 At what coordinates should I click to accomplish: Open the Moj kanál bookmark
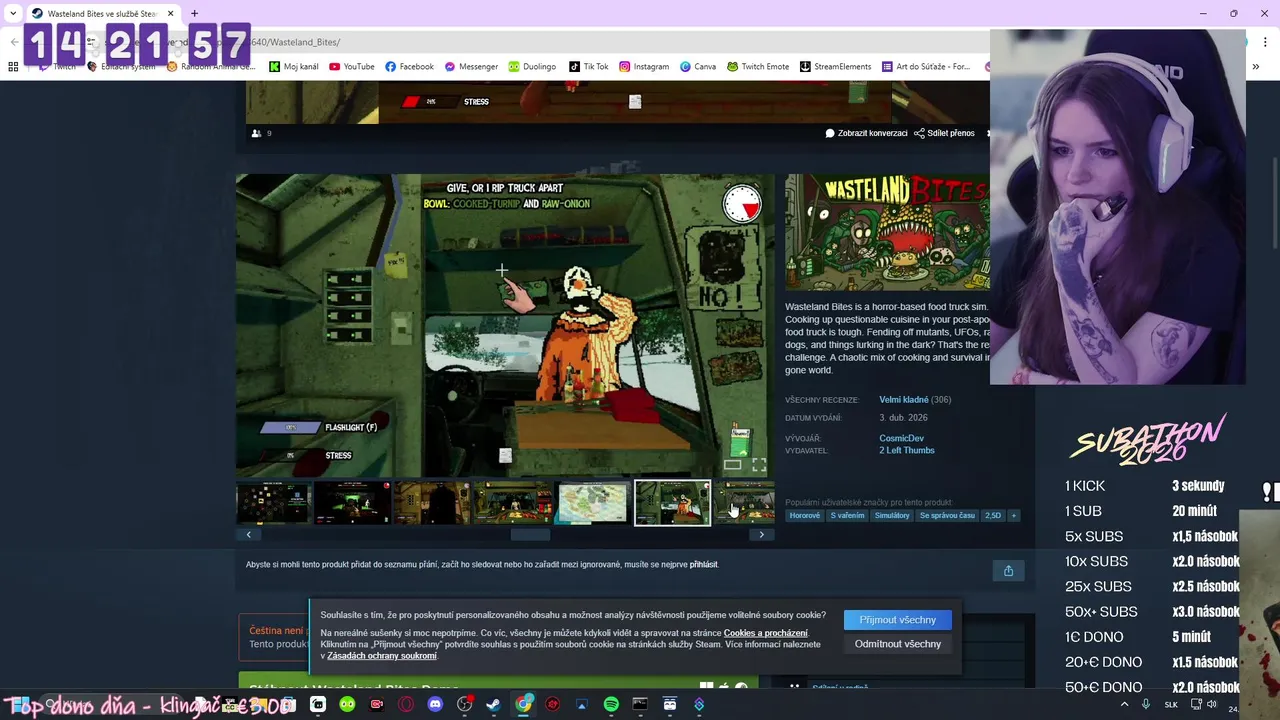point(294,66)
